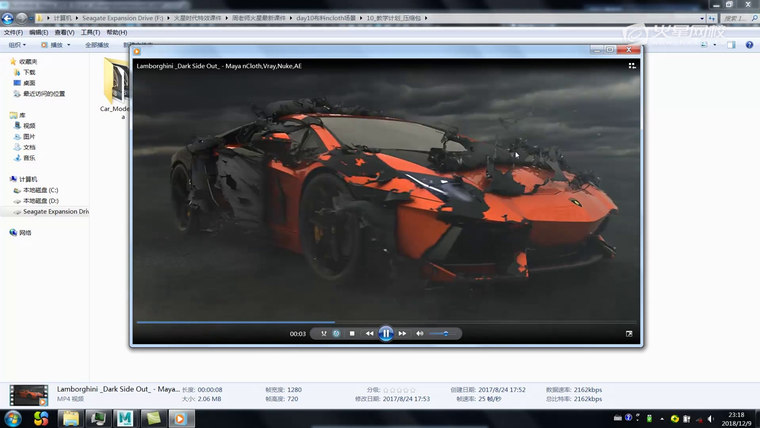Viewport: 760px width, 428px height.
Task: Select Seagate Expansion Drive in navigation tree
Action: point(55,212)
